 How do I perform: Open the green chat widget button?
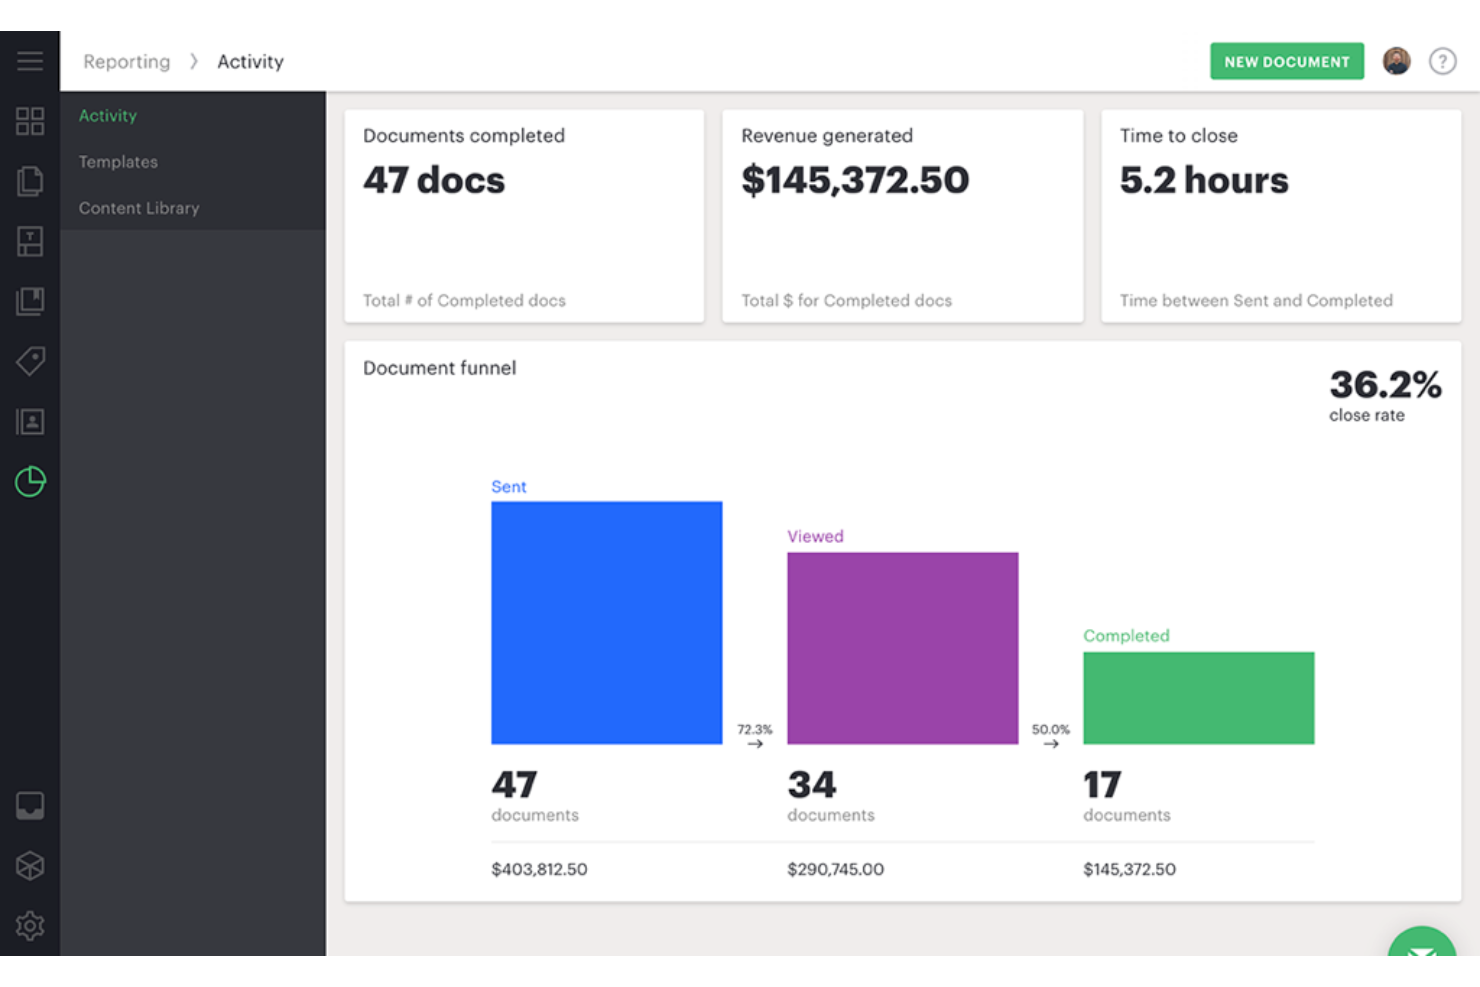[1422, 958]
